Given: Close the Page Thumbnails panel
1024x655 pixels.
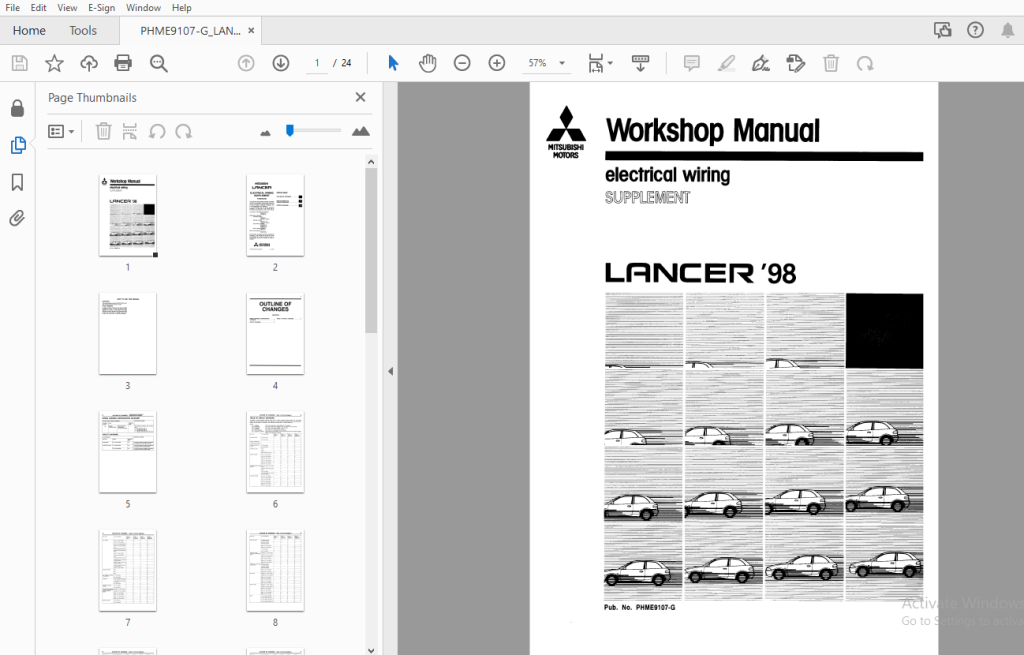Looking at the screenshot, I should click(x=360, y=97).
